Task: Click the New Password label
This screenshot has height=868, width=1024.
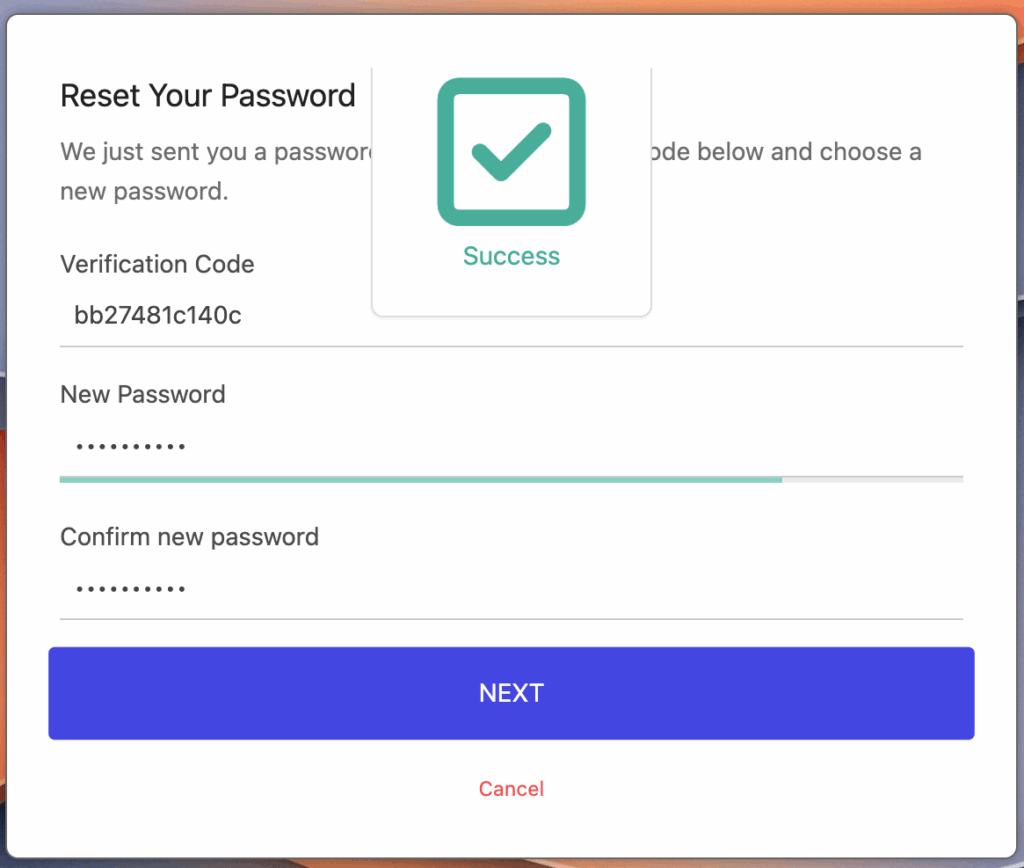Action: pyautogui.click(x=143, y=394)
